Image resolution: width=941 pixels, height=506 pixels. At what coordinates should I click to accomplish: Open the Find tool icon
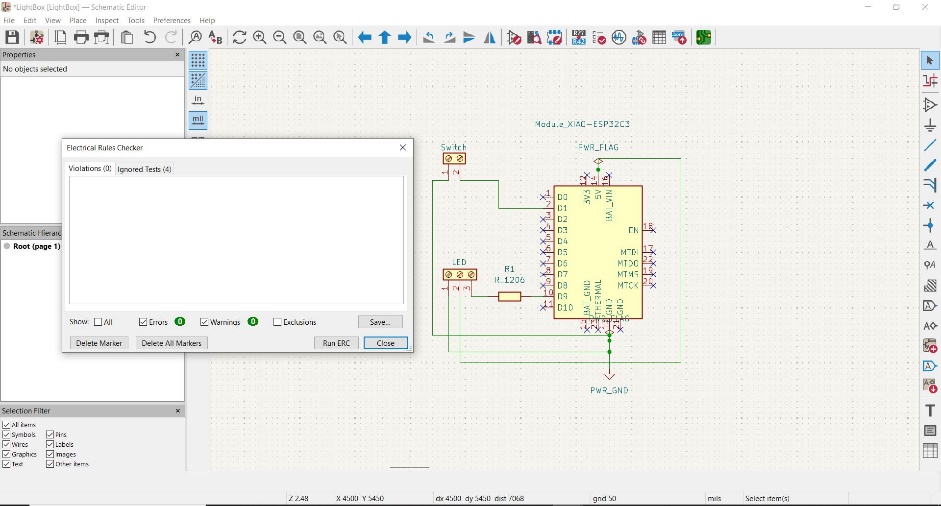click(195, 37)
